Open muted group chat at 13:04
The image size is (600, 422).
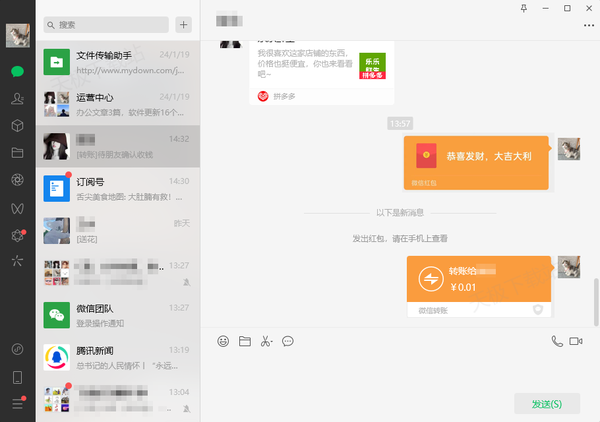pyautogui.click(x=118, y=400)
